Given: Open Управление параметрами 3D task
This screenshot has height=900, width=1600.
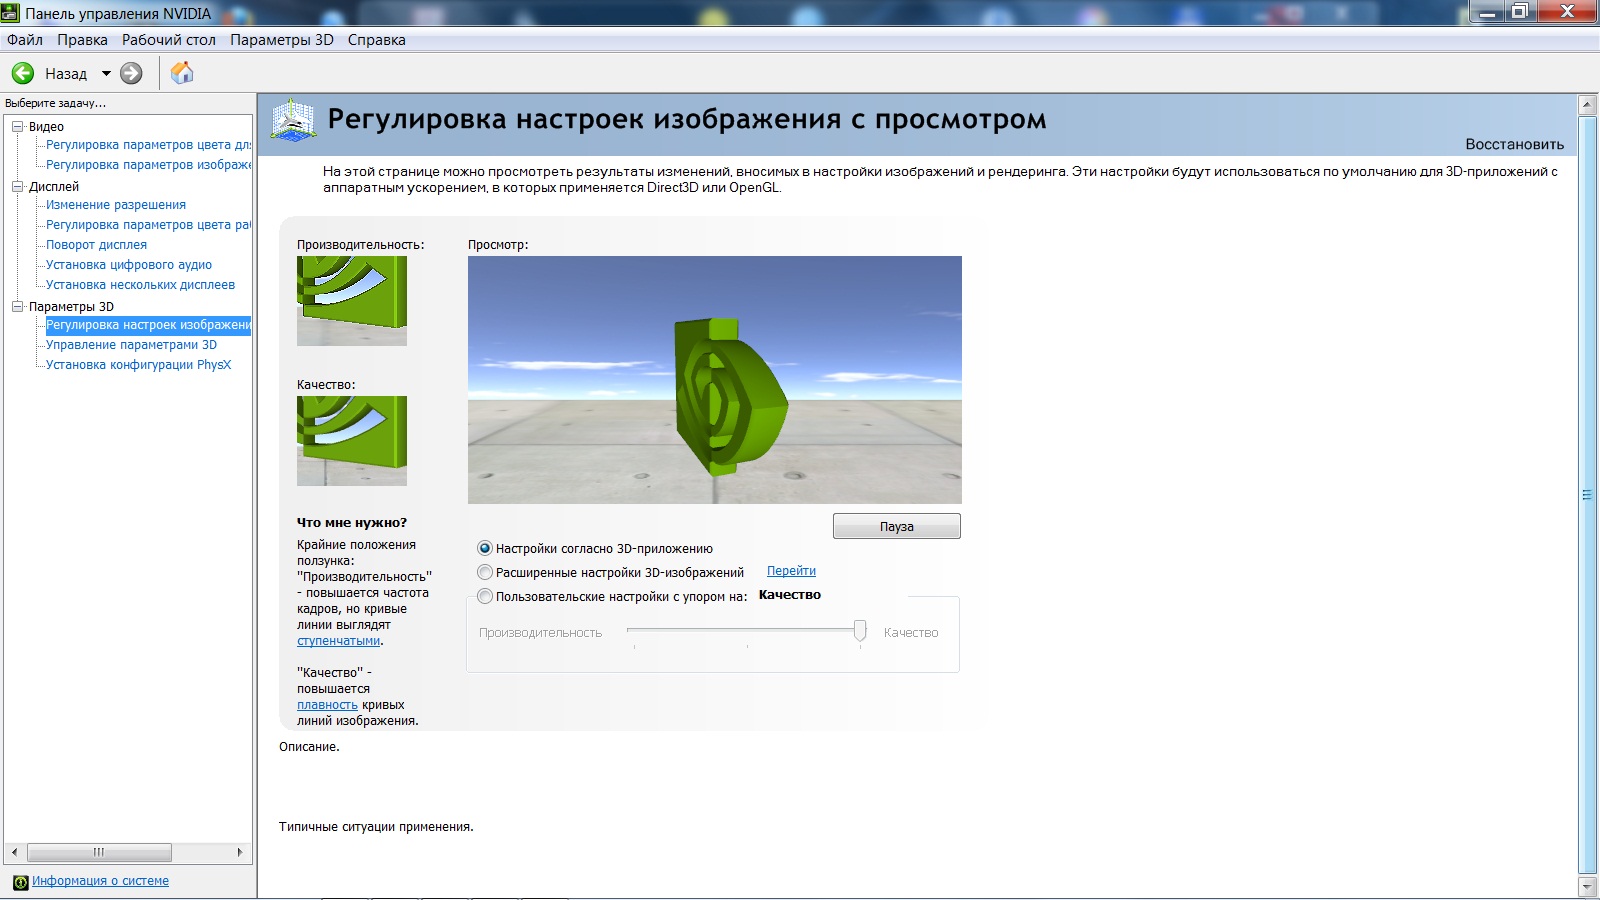Looking at the screenshot, I should pyautogui.click(x=131, y=345).
